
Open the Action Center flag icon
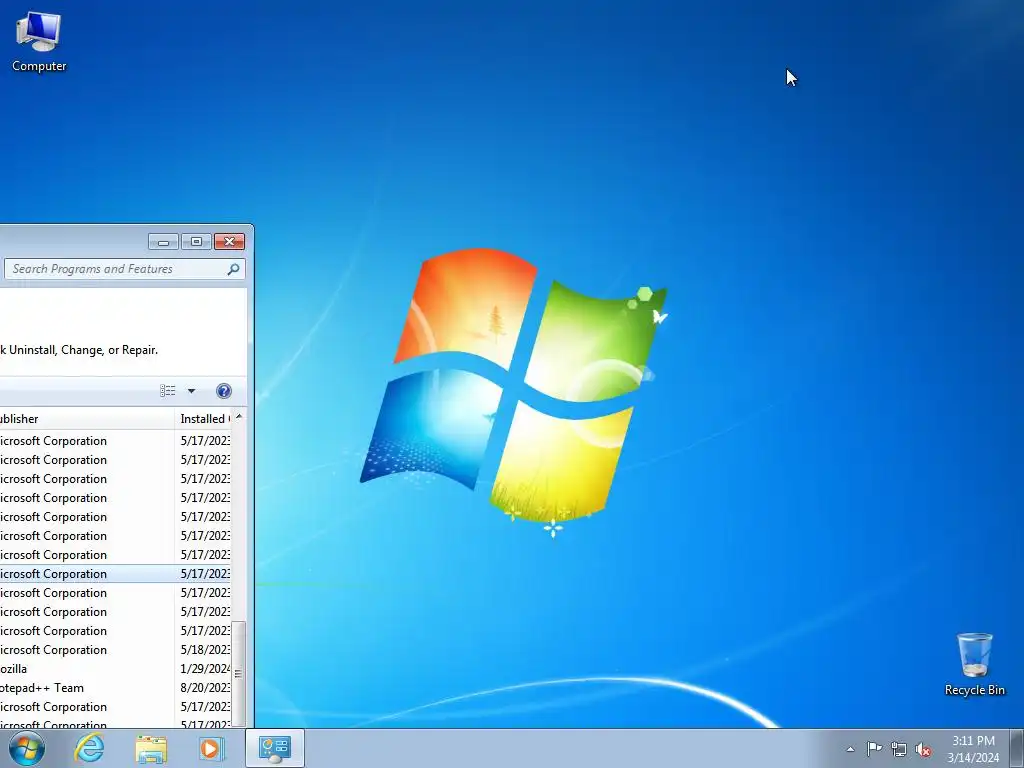[x=874, y=749]
